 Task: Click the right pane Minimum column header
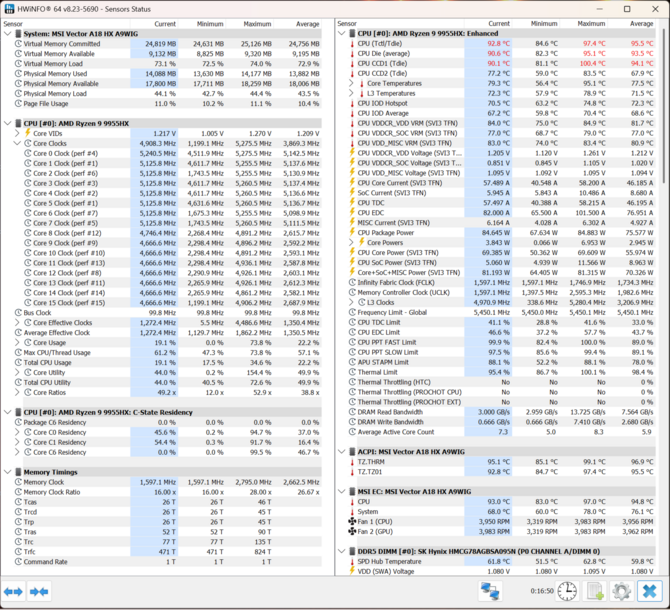pos(536,23)
